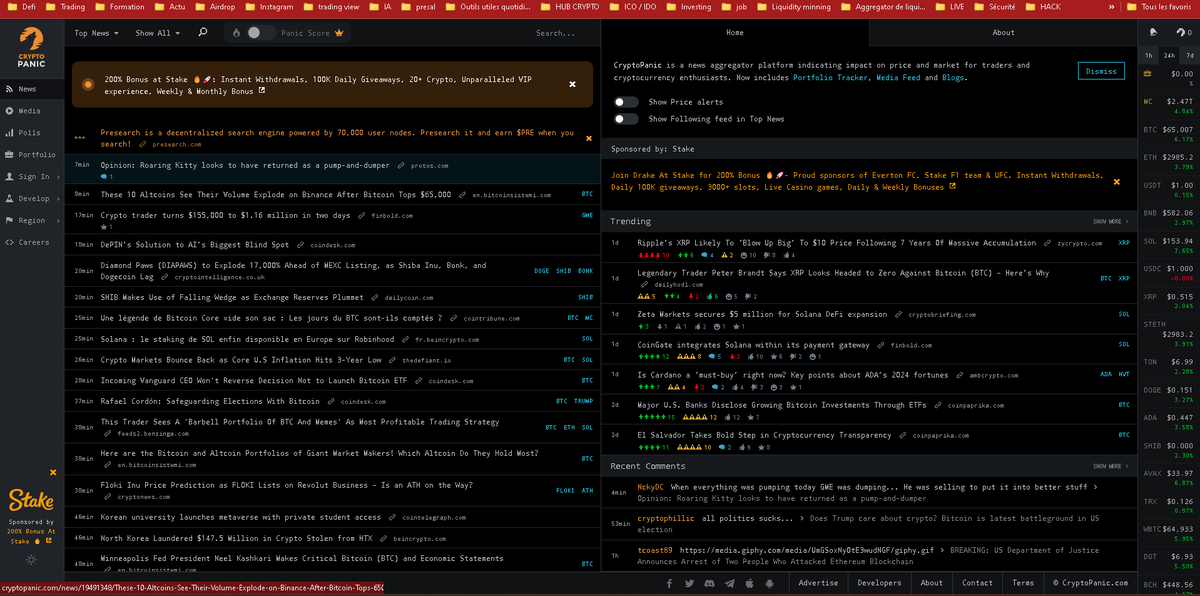Open the Trading bookmarks folder
1200x596 pixels.
(66, 6)
